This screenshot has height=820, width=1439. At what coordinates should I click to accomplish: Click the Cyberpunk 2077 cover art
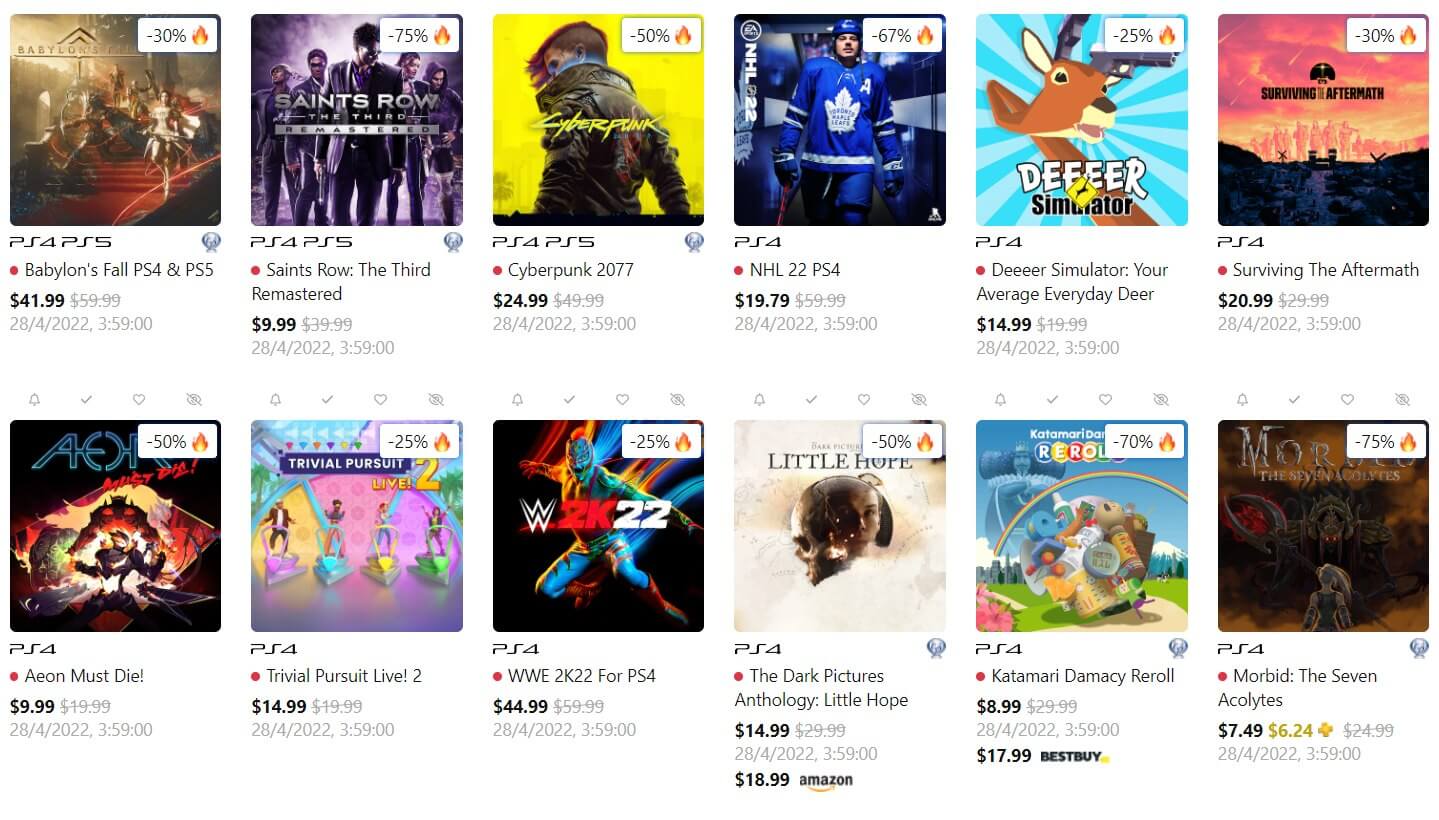click(598, 120)
